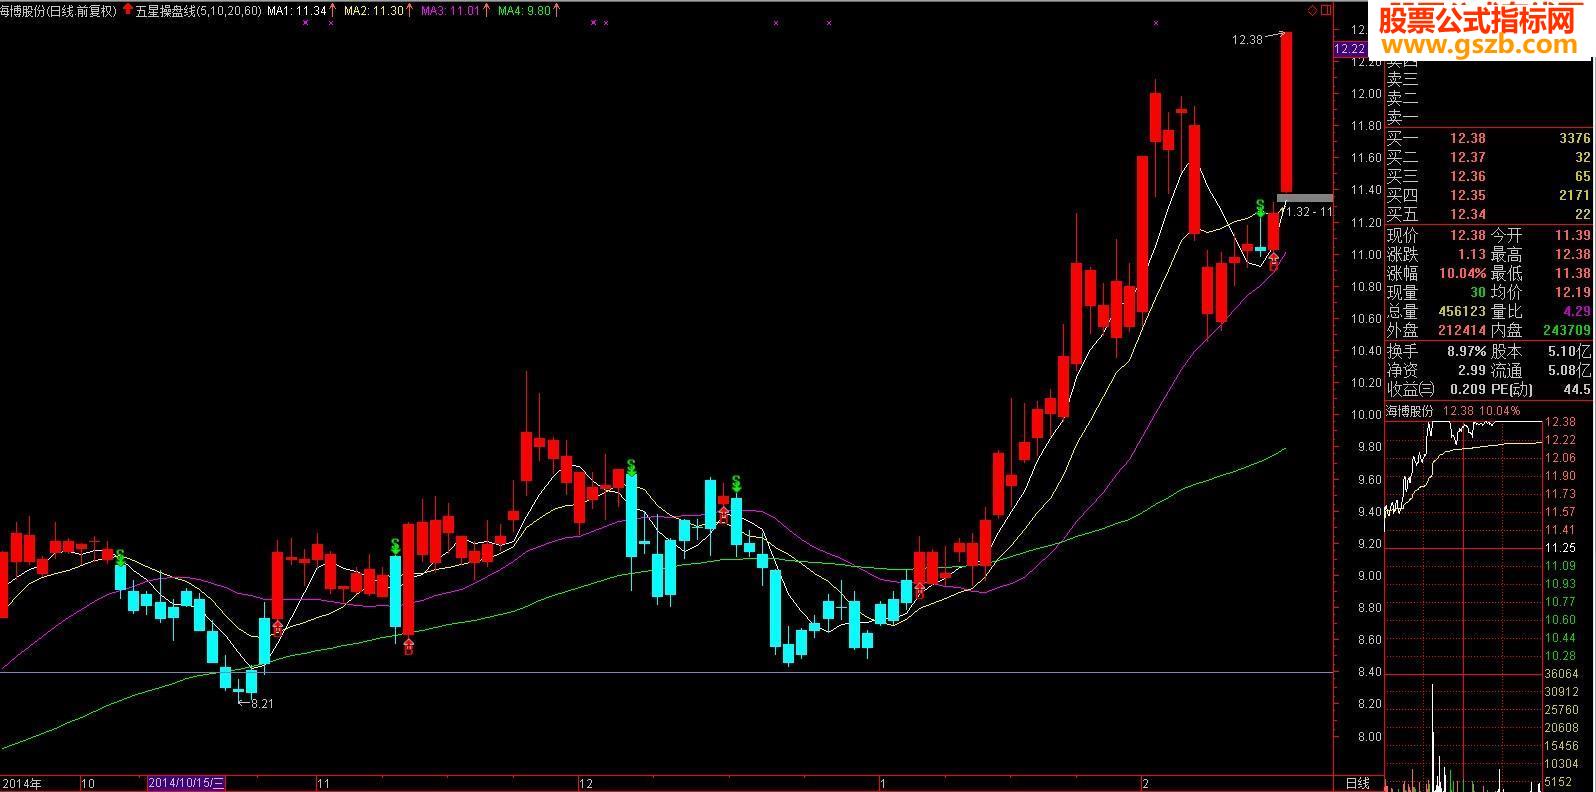Image resolution: width=1596 pixels, height=792 pixels.
Task: Click the 8.21 low price label
Action: [x=261, y=703]
